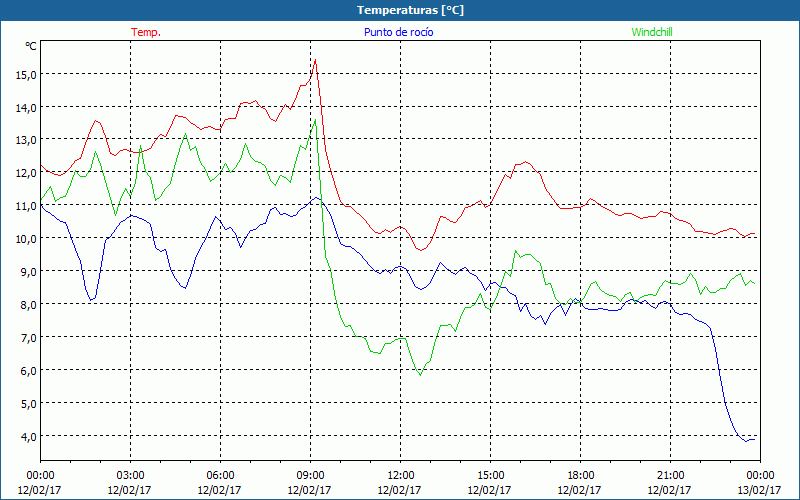Click the blue 'Punto de rocío' legend label
Image resolution: width=800 pixels, height=500 pixels.
[x=398, y=32]
